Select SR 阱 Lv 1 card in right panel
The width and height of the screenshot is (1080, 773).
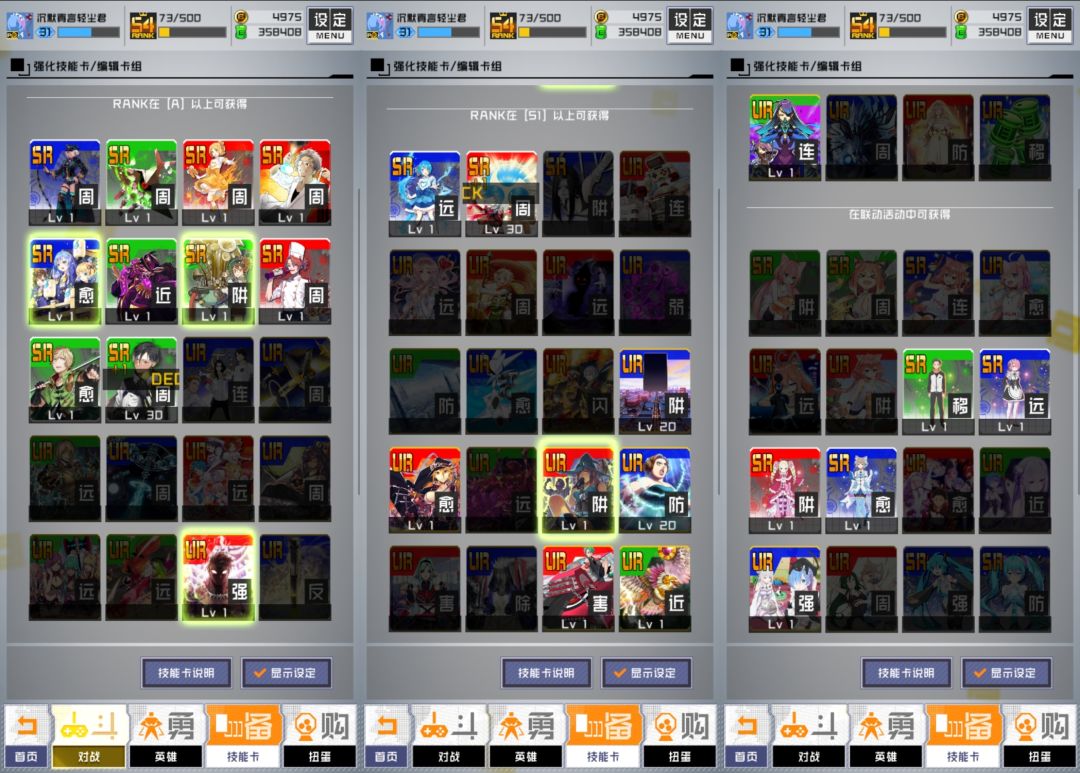point(785,490)
